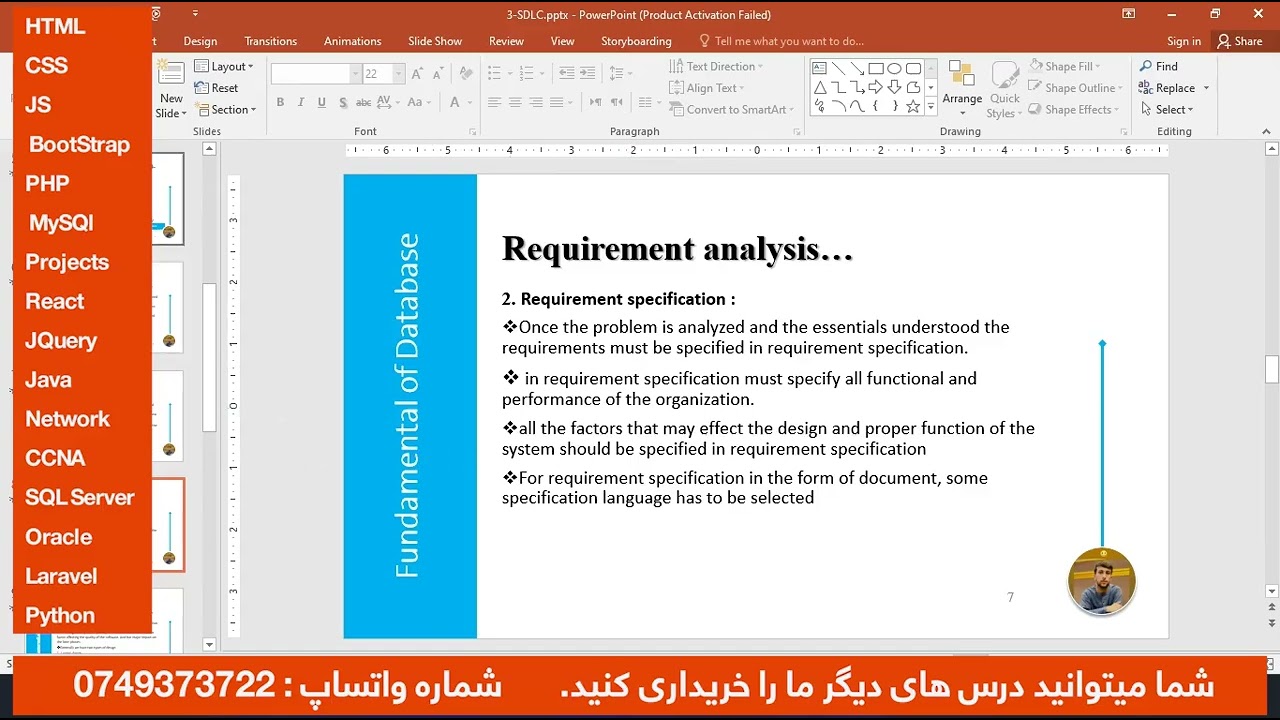The height and width of the screenshot is (720, 1280).
Task: Toggle strikethrough formatting
Action: 364,102
